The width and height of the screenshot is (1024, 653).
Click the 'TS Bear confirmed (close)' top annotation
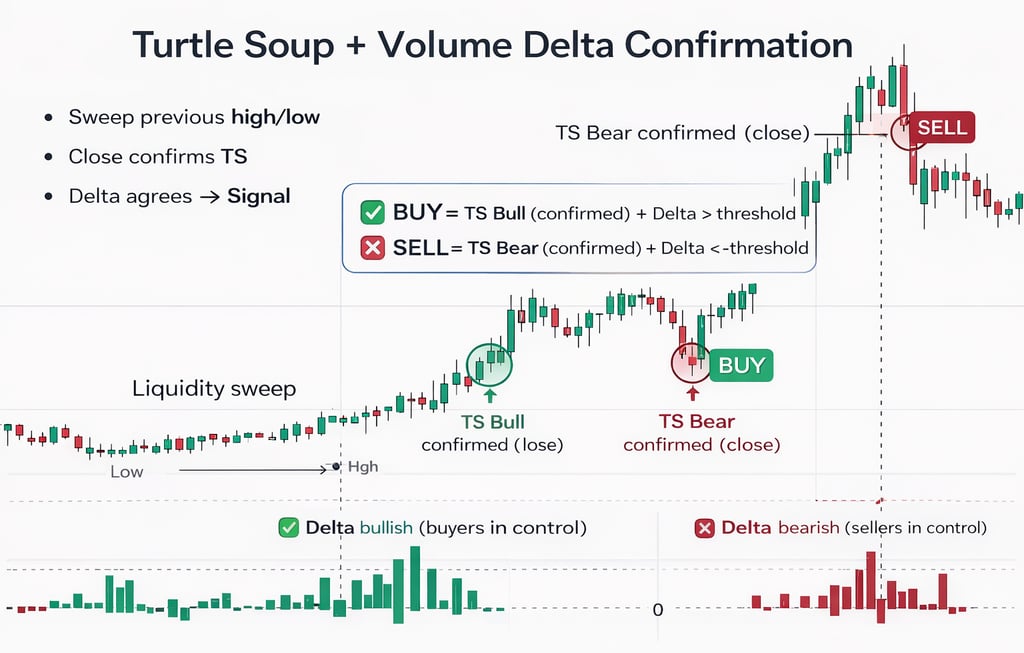click(x=681, y=132)
